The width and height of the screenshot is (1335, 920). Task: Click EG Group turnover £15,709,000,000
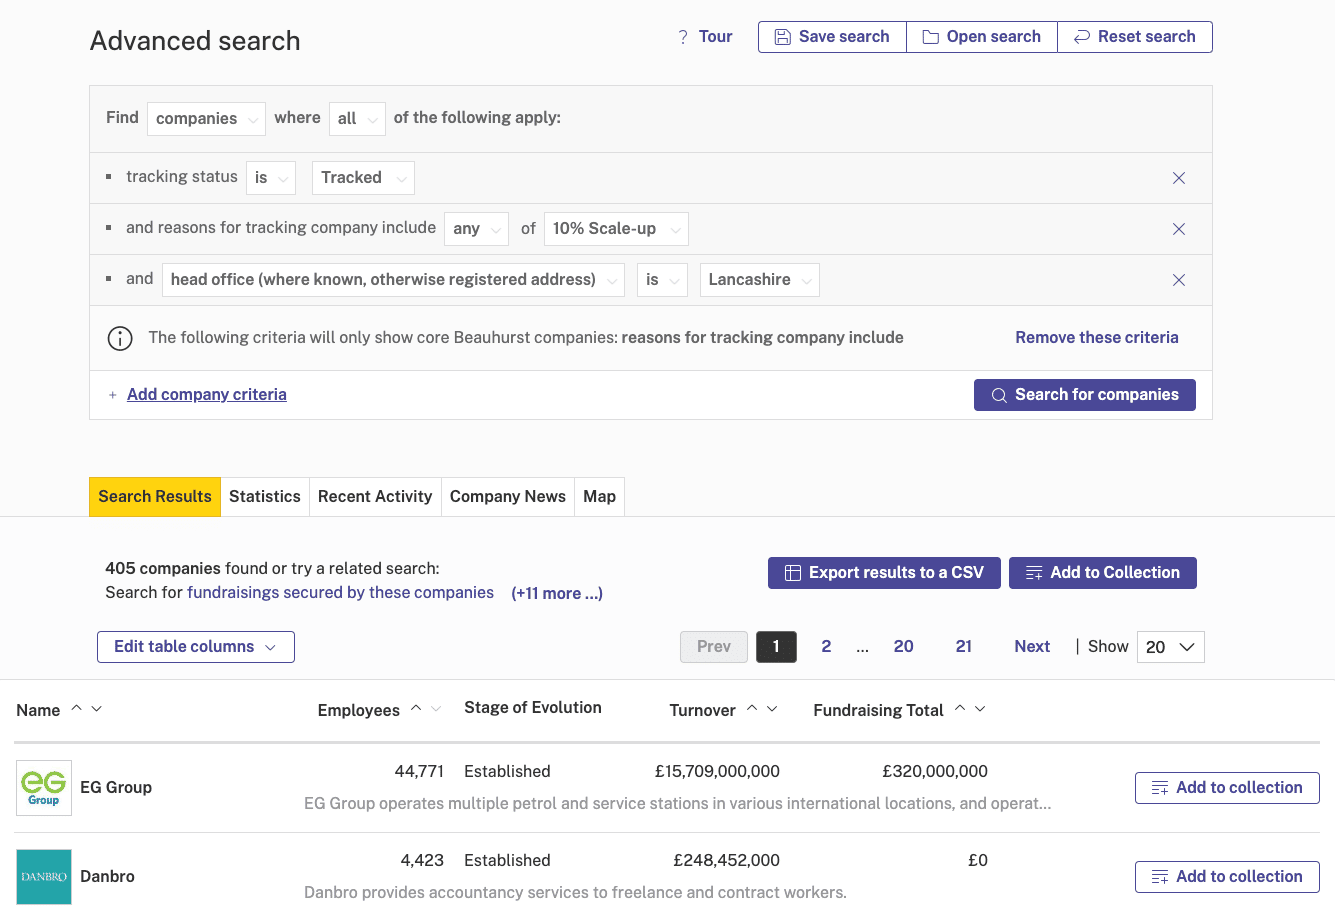click(717, 772)
